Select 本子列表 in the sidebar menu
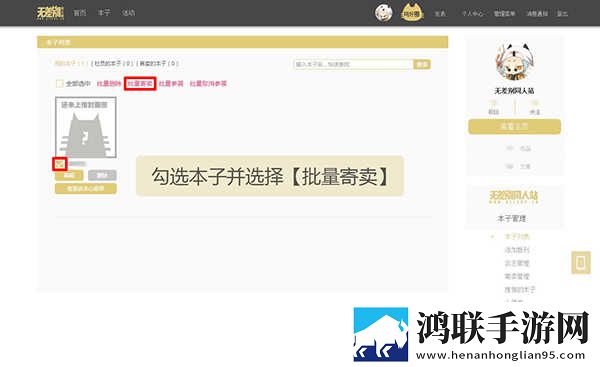The height and width of the screenshot is (367, 600). click(517, 237)
